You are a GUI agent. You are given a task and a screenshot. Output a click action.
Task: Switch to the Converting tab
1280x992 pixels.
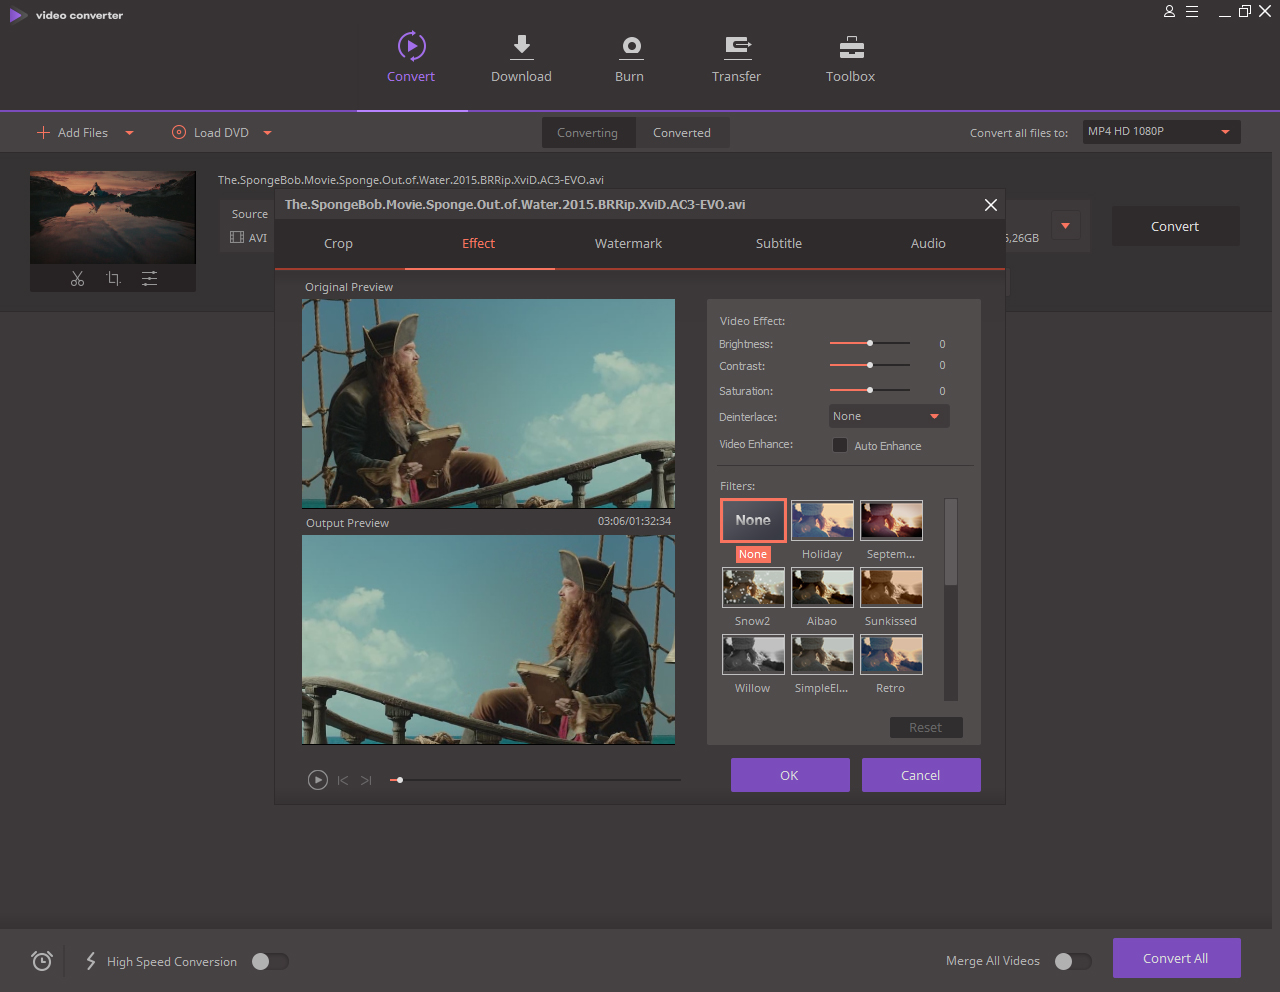coord(588,133)
